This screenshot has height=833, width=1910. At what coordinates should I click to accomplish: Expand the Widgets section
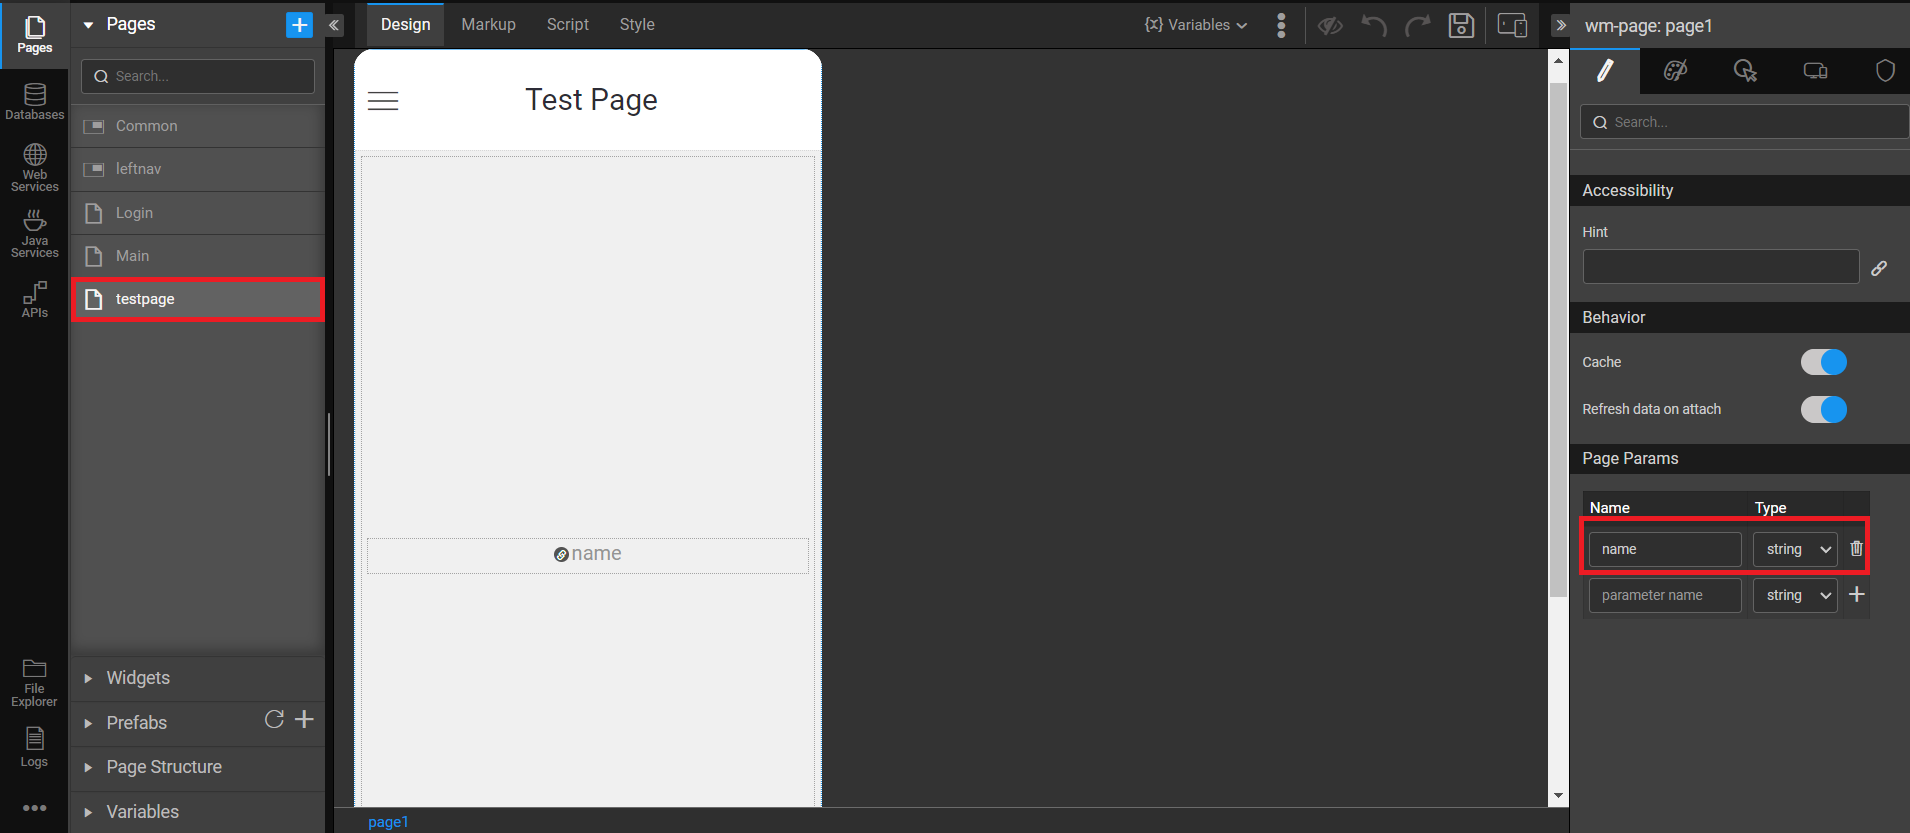[x=138, y=678]
